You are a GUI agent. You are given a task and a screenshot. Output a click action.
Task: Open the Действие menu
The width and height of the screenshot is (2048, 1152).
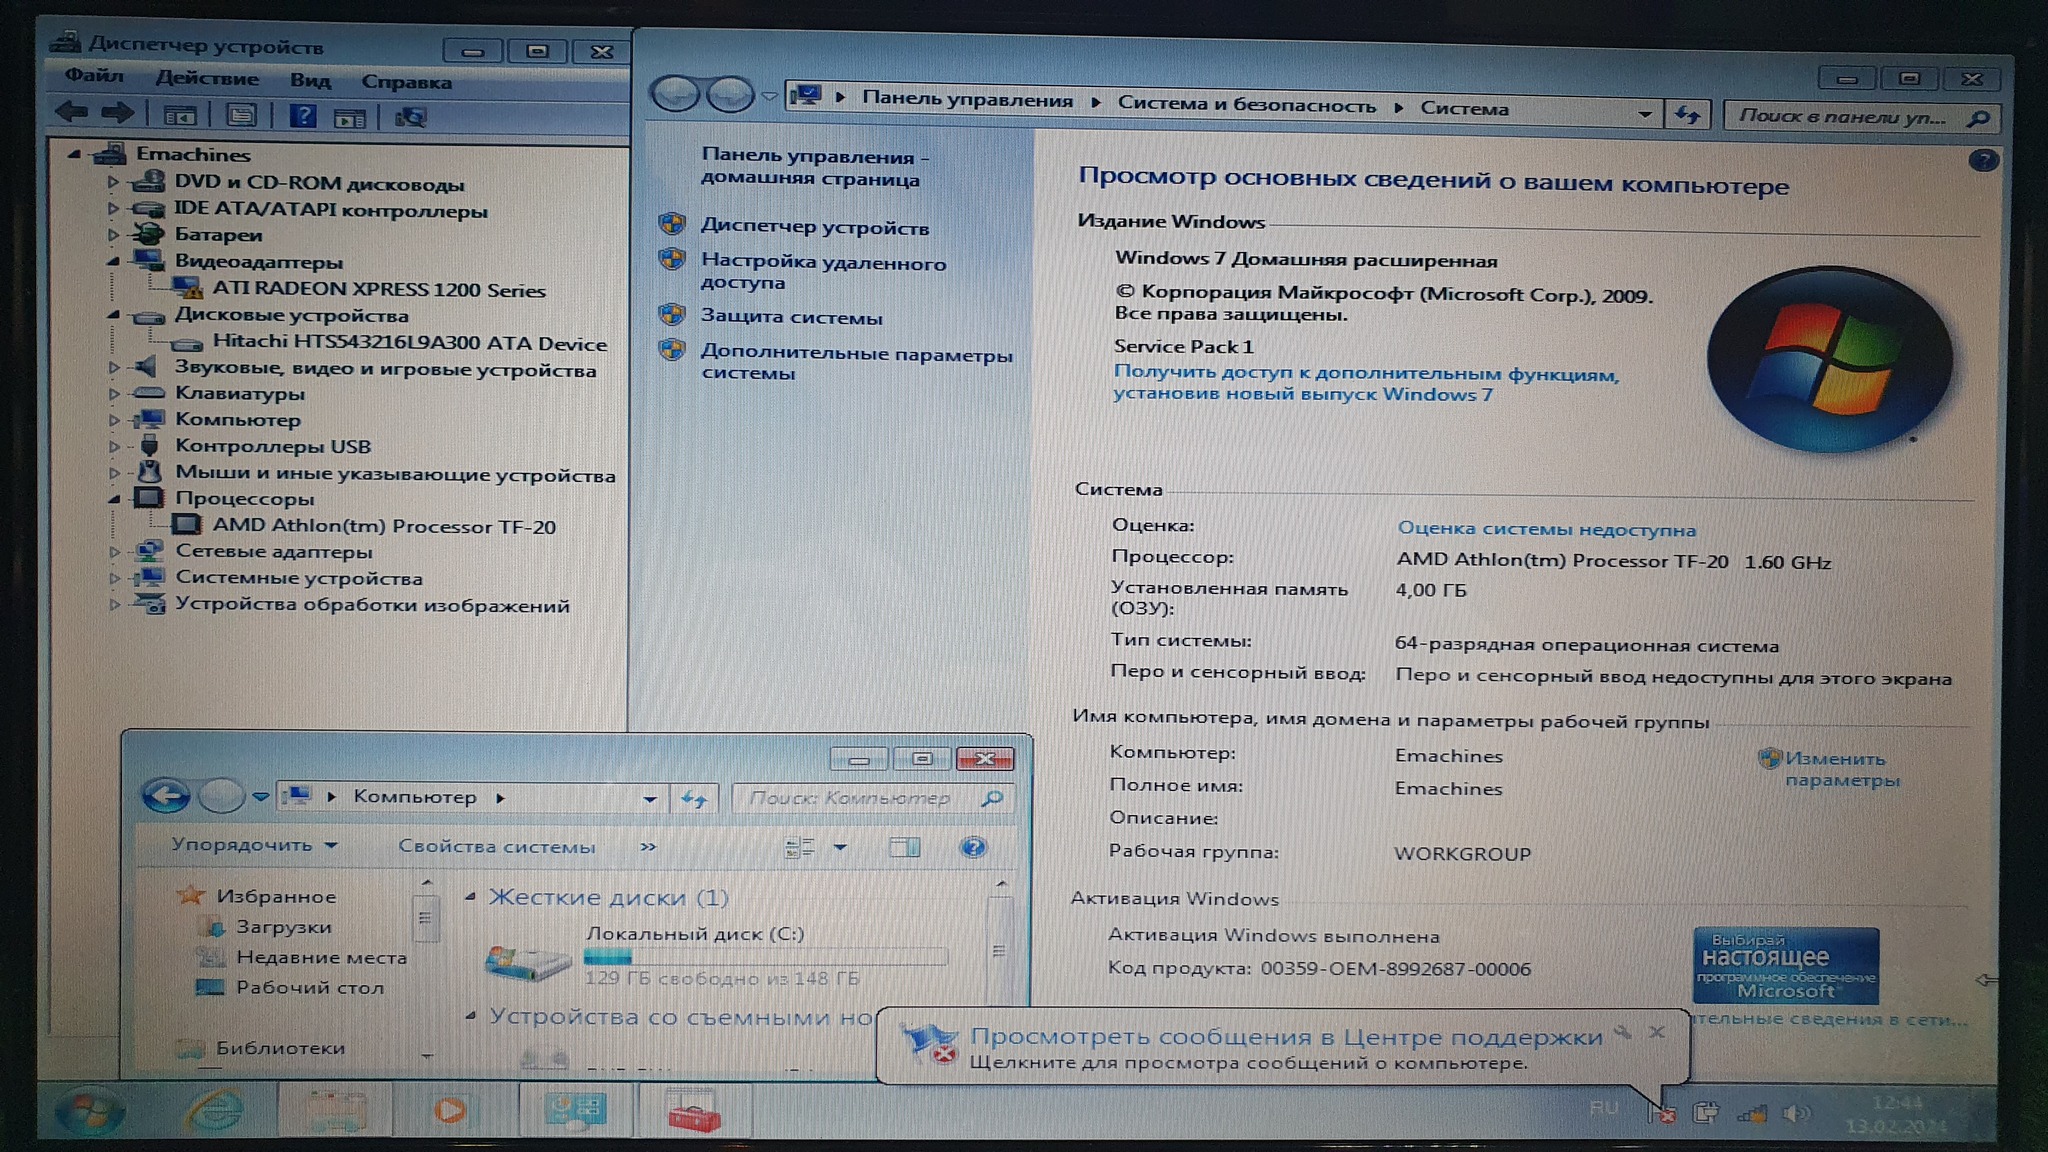pos(207,78)
